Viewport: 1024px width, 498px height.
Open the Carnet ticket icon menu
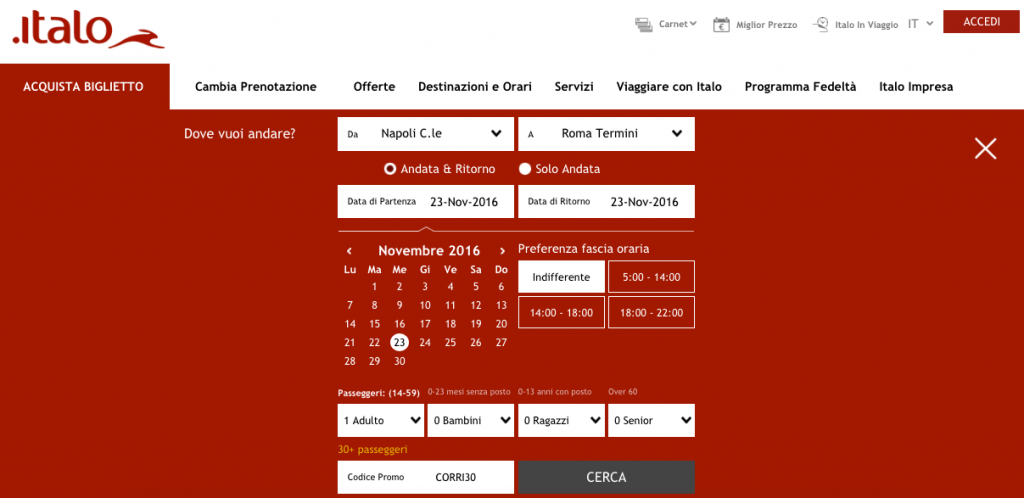(645, 24)
